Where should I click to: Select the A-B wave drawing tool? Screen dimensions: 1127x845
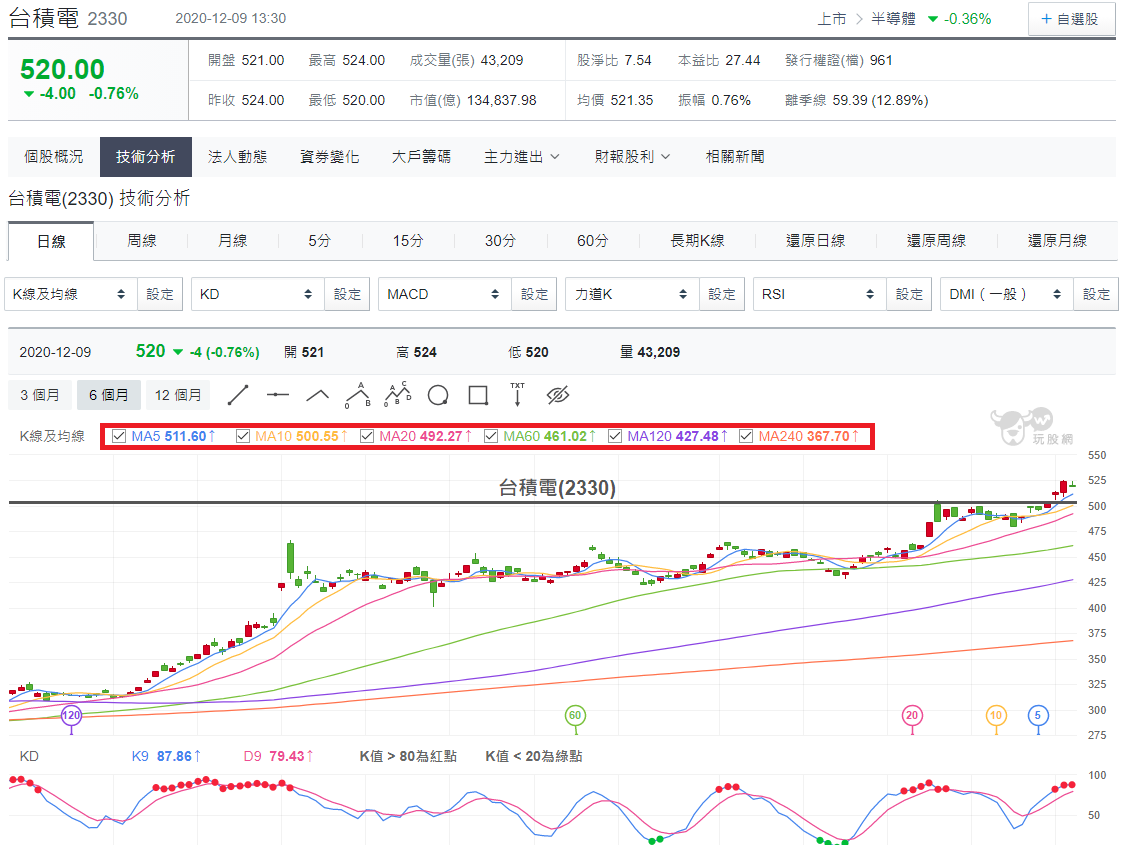coord(358,395)
